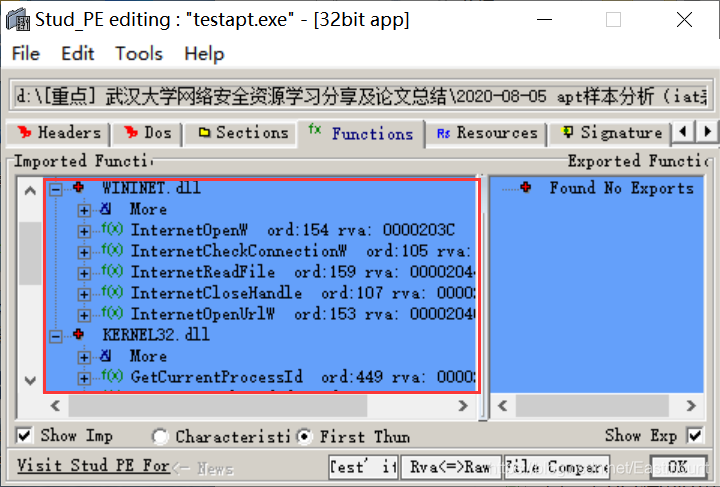720x487 pixels.
Task: Toggle the Show Exp checkbox
Action: pos(695,435)
